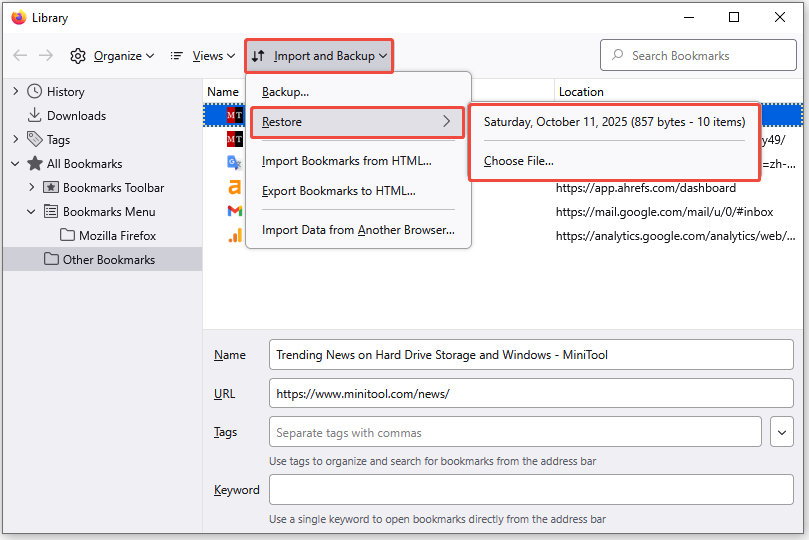This screenshot has width=809, height=540.
Task: Click the Import and Backup button
Action: click(x=319, y=56)
